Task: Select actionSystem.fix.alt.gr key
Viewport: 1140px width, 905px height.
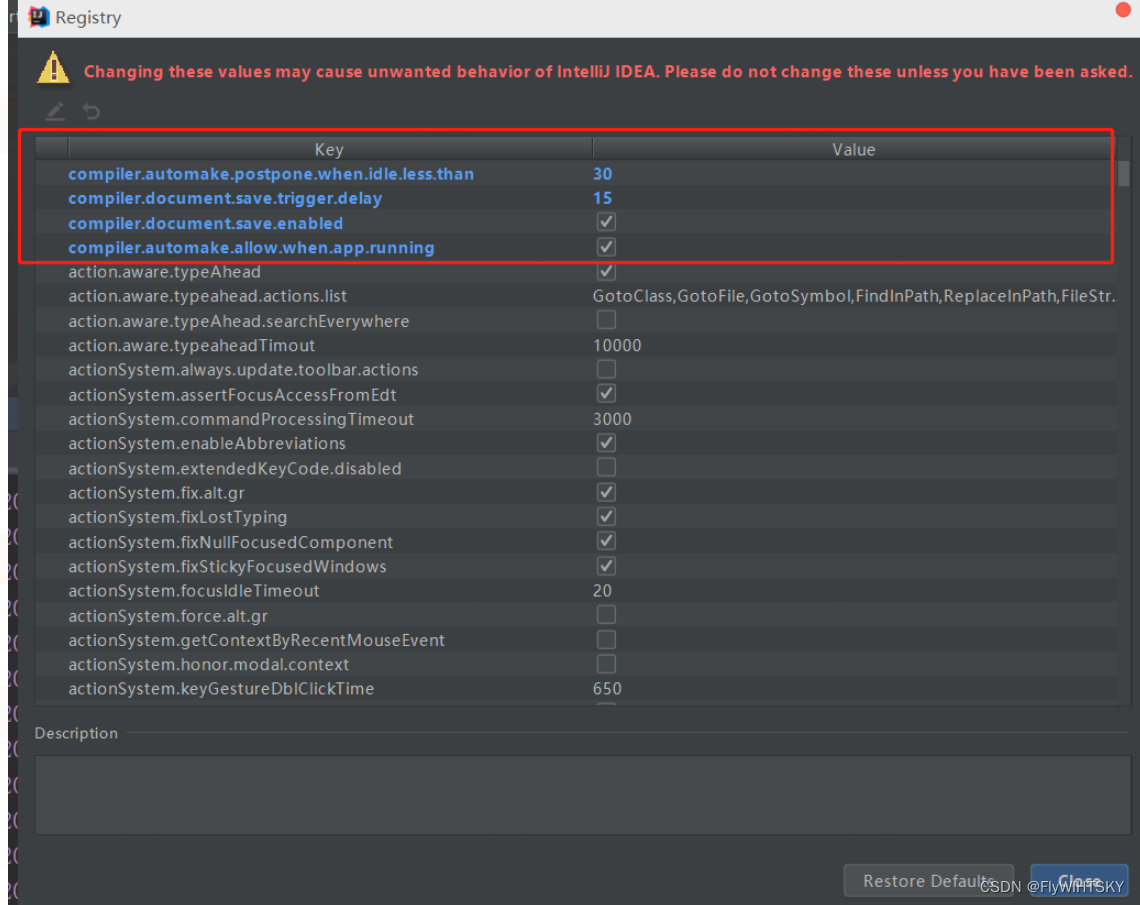Action: click(x=156, y=493)
